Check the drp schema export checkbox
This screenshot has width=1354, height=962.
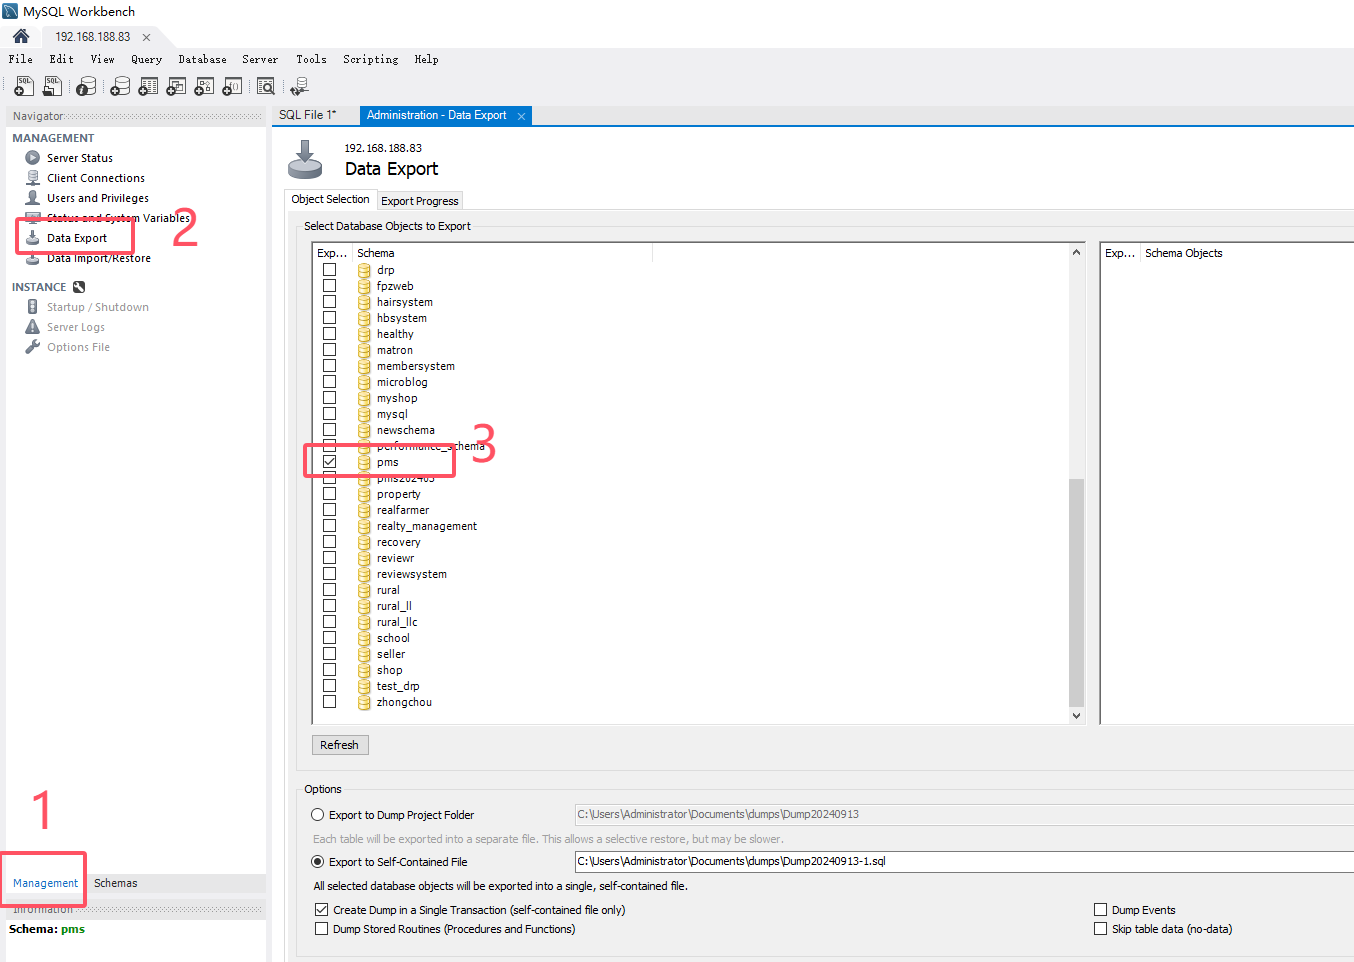329,270
